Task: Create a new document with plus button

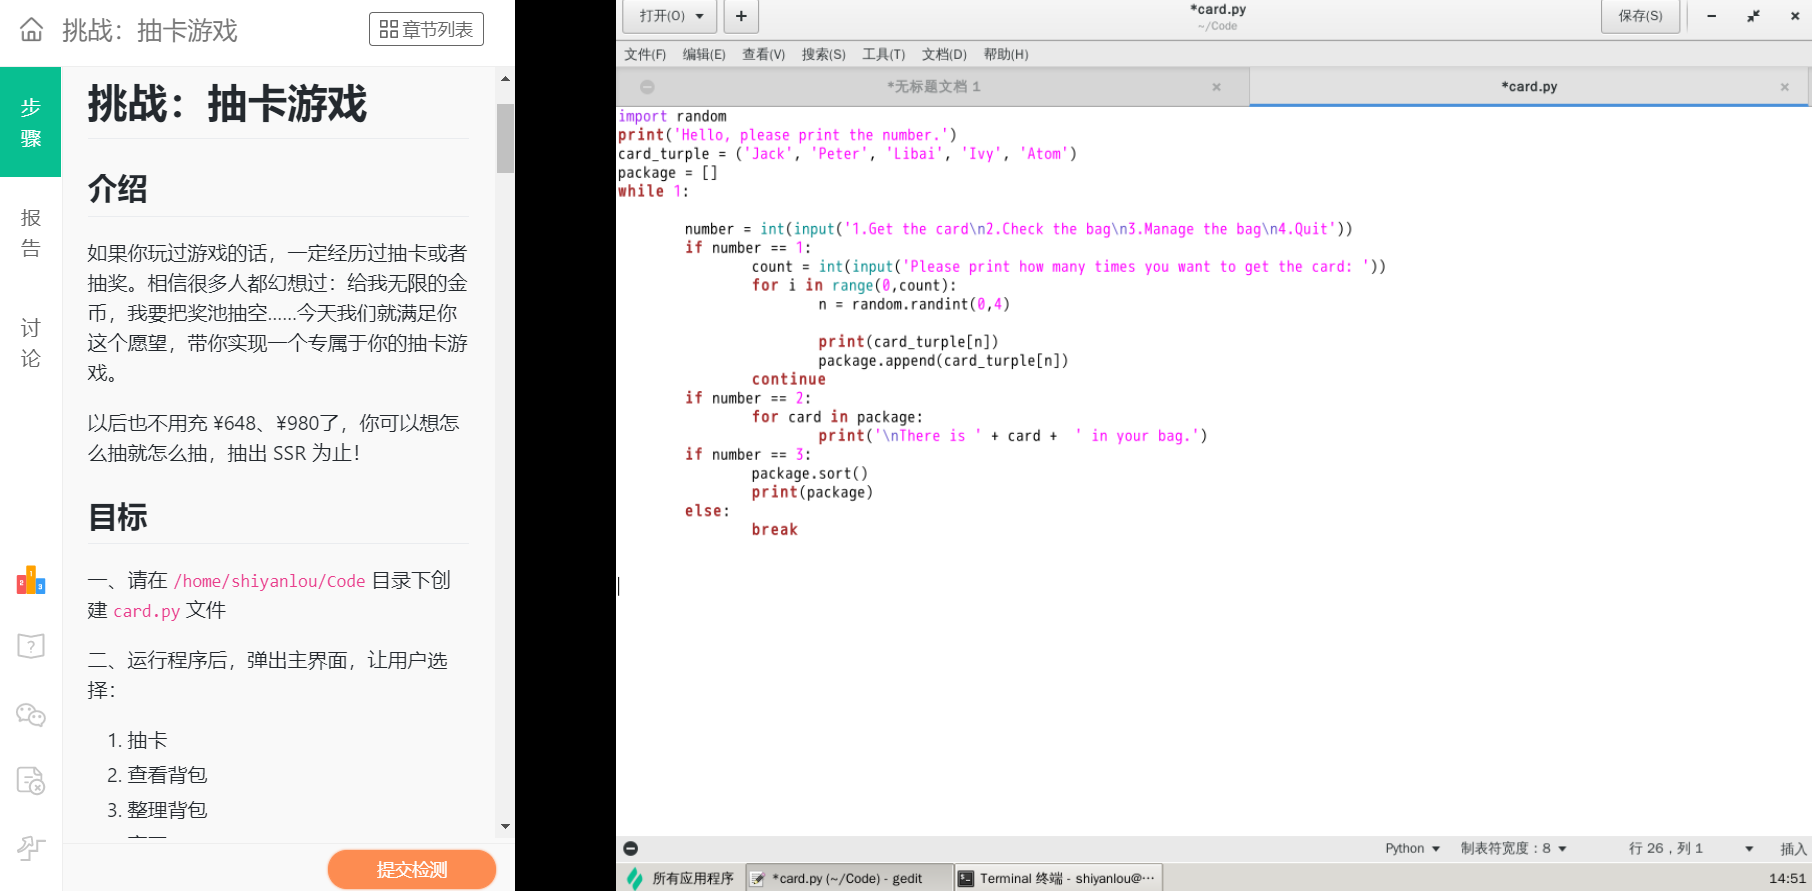Action: (x=741, y=16)
